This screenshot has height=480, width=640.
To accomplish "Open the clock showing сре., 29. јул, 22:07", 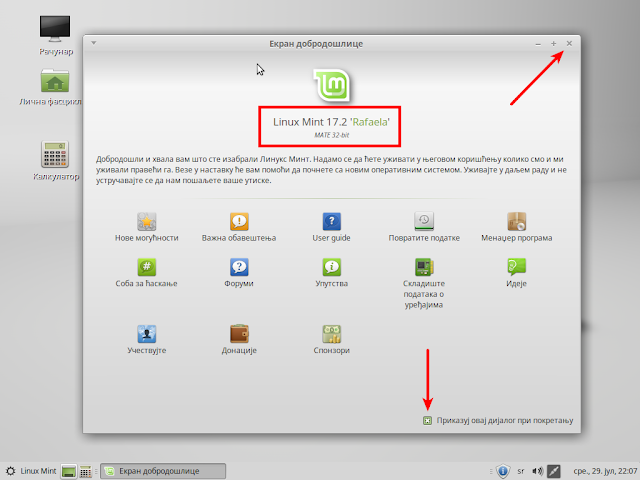I will coord(605,471).
